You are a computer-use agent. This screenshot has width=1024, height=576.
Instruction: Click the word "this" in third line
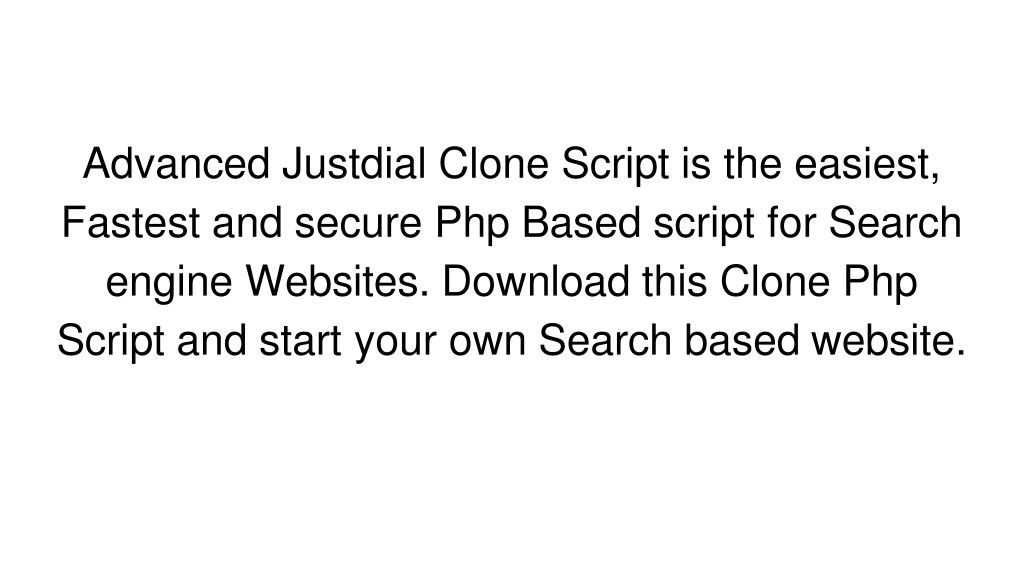674,281
